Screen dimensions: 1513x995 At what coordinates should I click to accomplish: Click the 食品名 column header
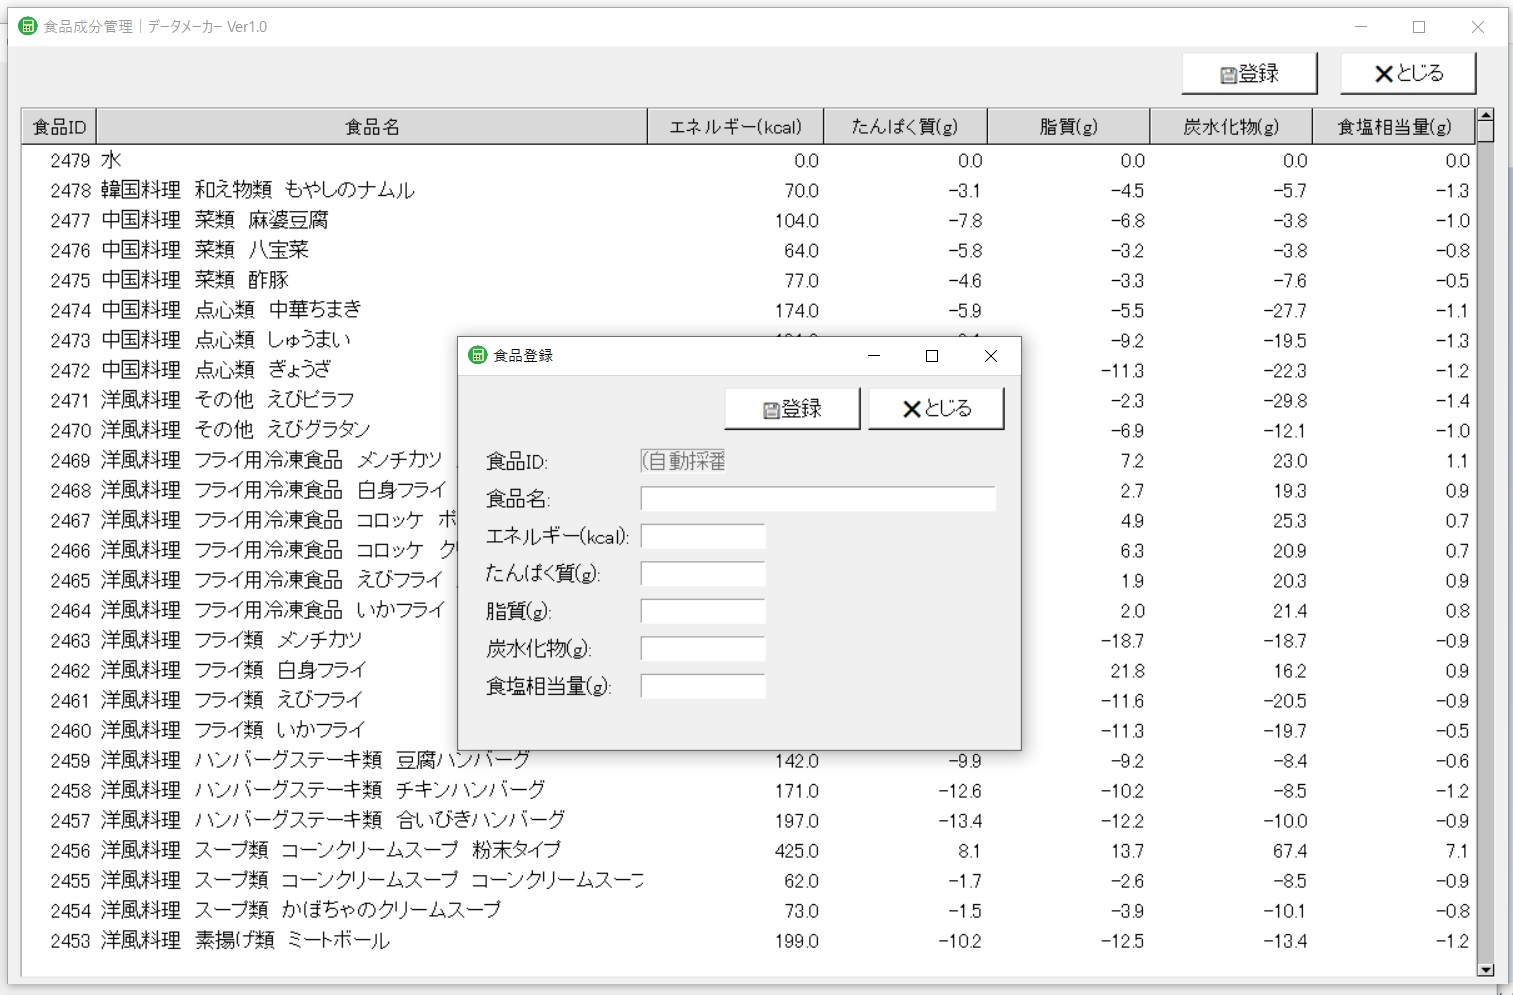coord(372,127)
